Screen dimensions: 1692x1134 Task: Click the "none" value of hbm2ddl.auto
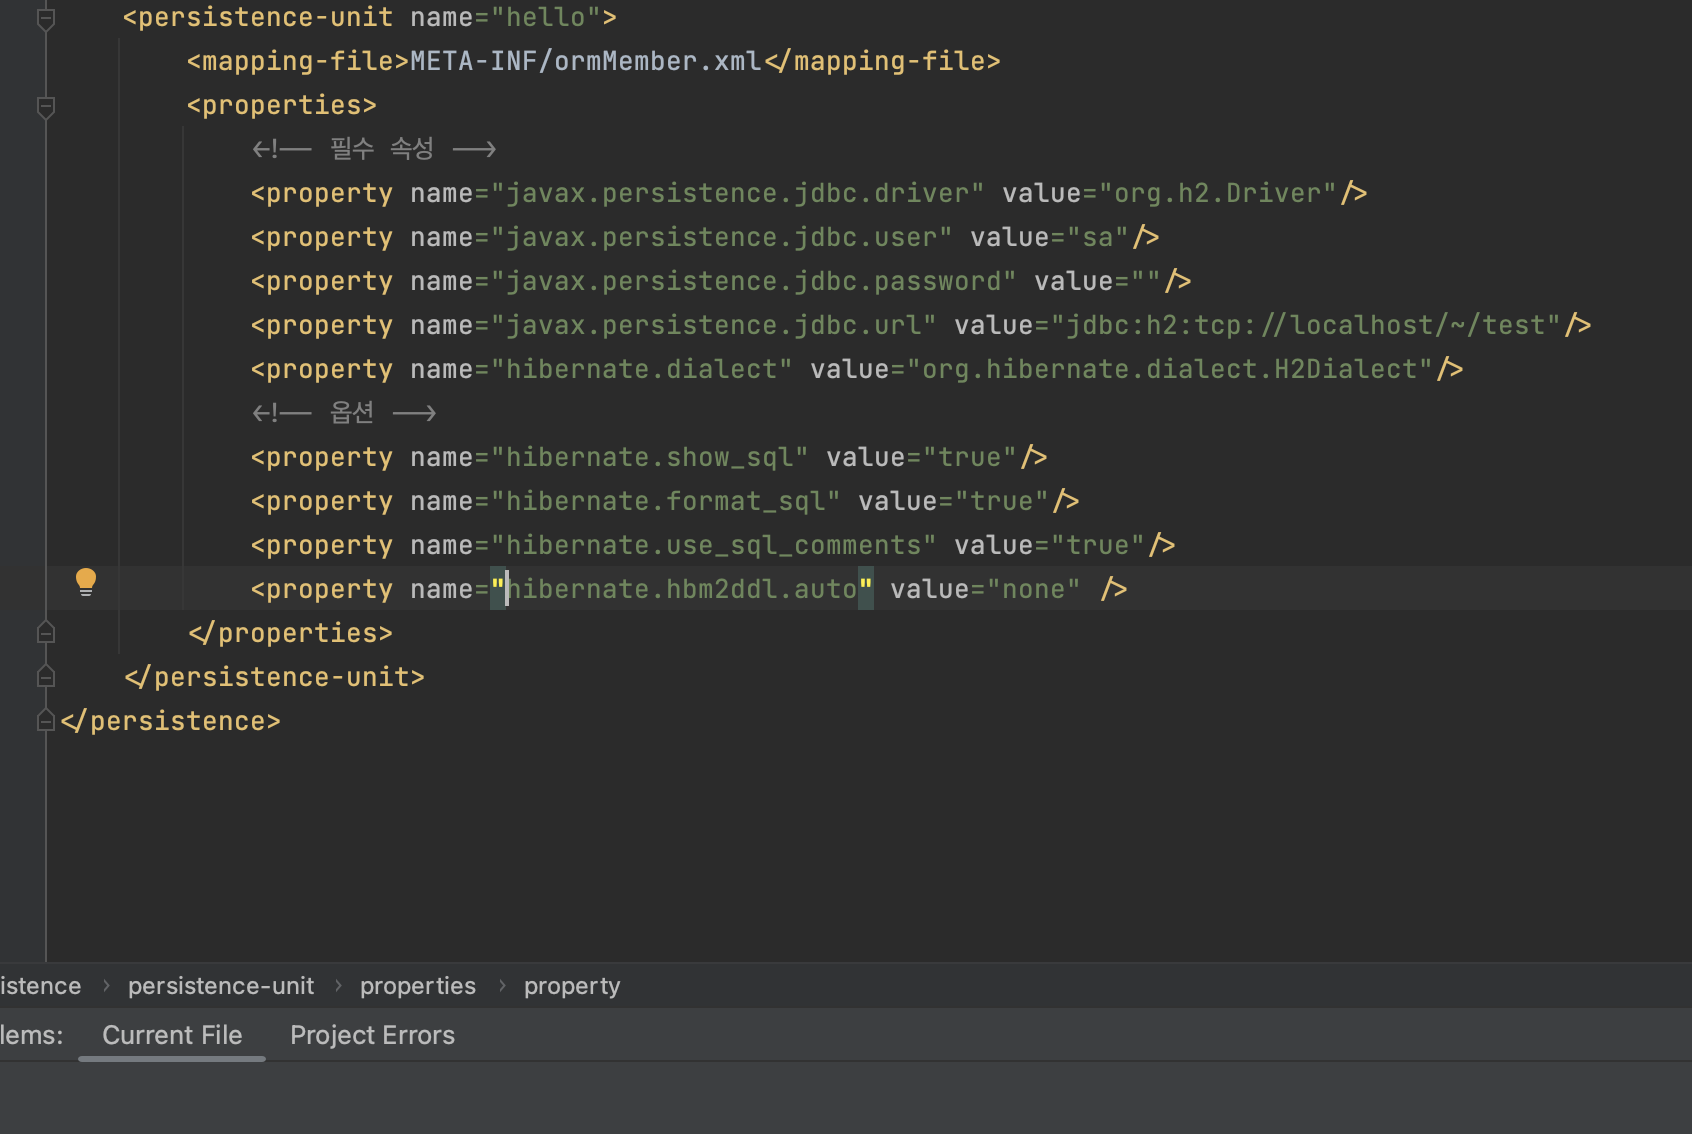1034,589
